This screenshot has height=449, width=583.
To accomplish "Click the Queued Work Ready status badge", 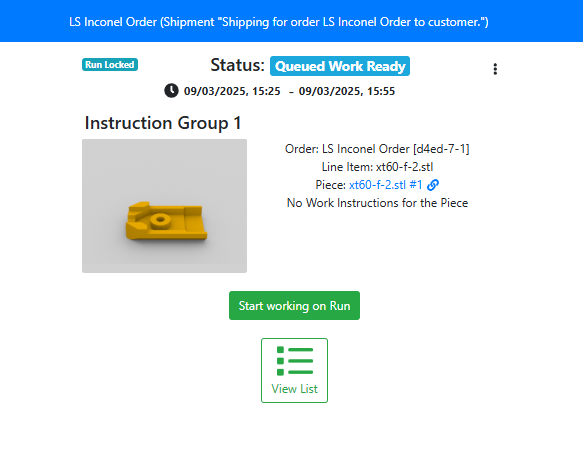I will [340, 66].
